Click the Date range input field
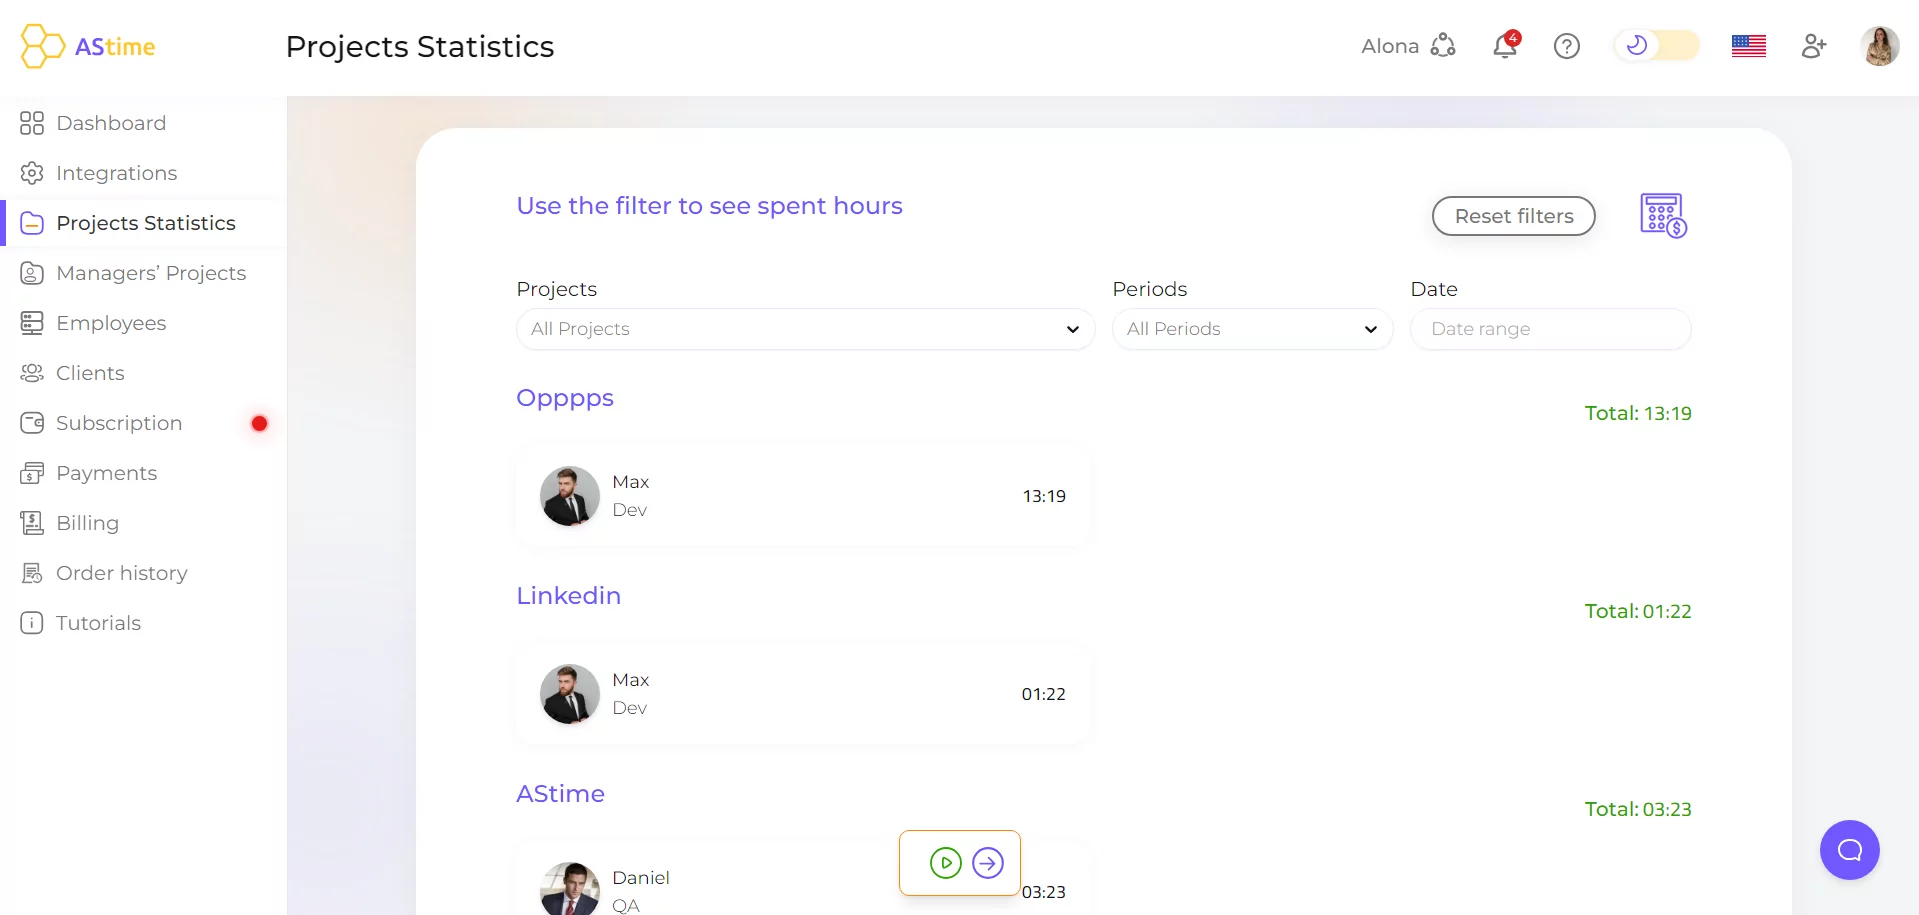Viewport: 1919px width, 915px height. (x=1550, y=329)
